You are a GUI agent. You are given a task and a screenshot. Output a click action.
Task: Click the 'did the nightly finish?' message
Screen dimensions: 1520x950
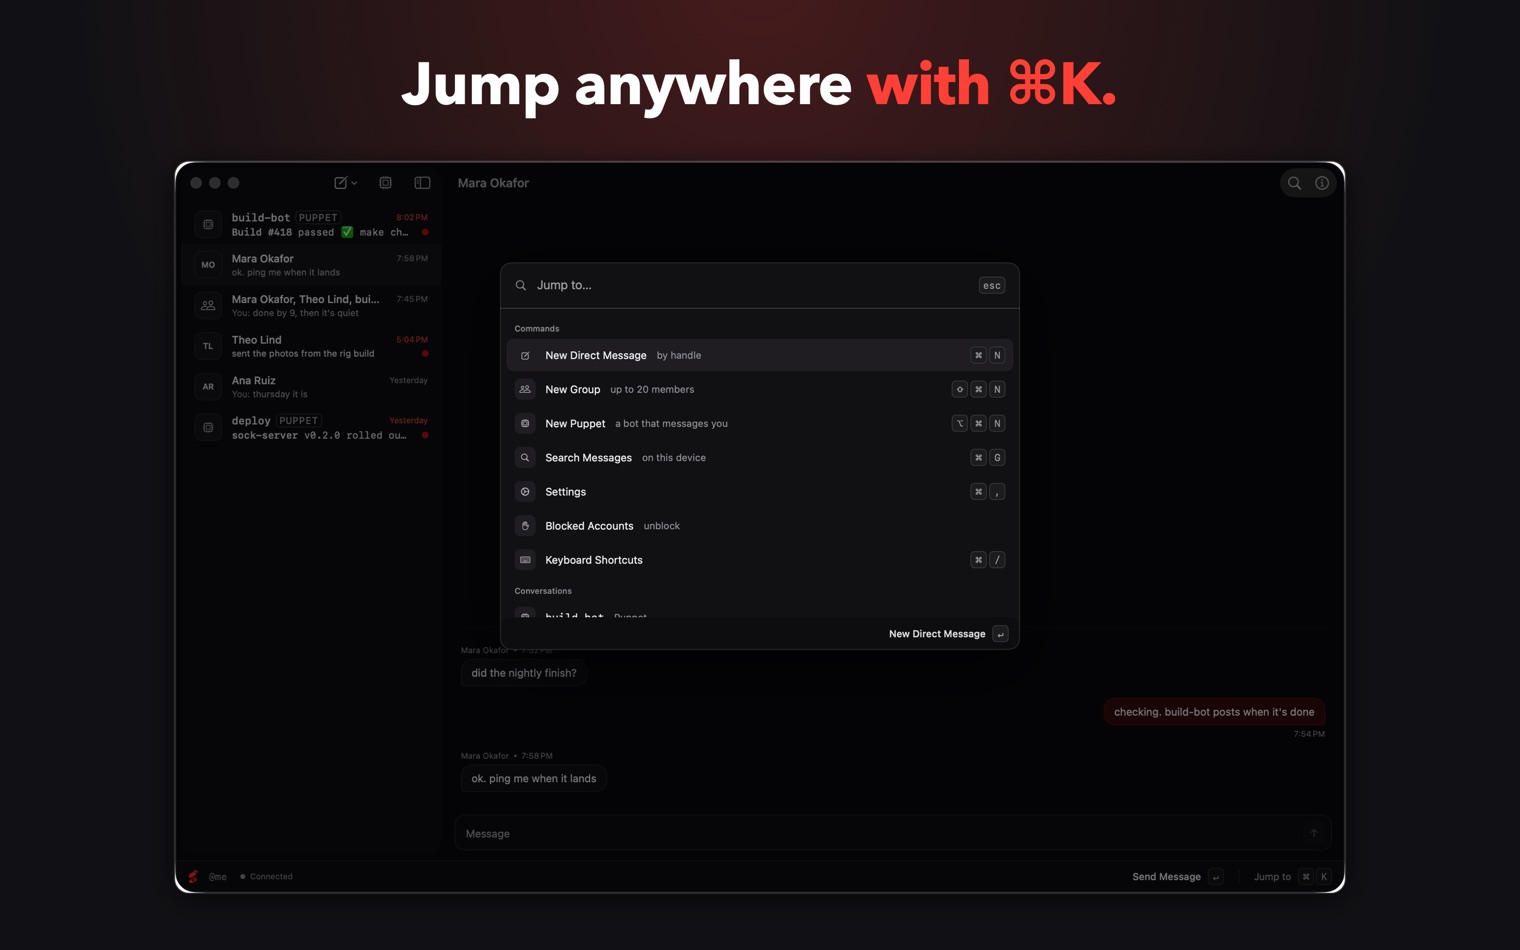524,673
